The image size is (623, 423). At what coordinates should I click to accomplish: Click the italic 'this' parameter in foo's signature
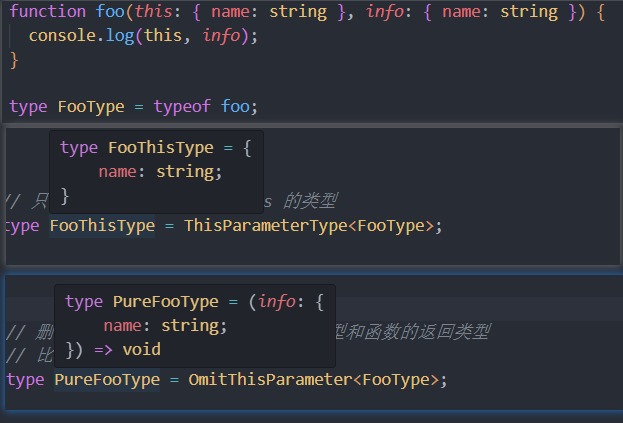click(153, 11)
